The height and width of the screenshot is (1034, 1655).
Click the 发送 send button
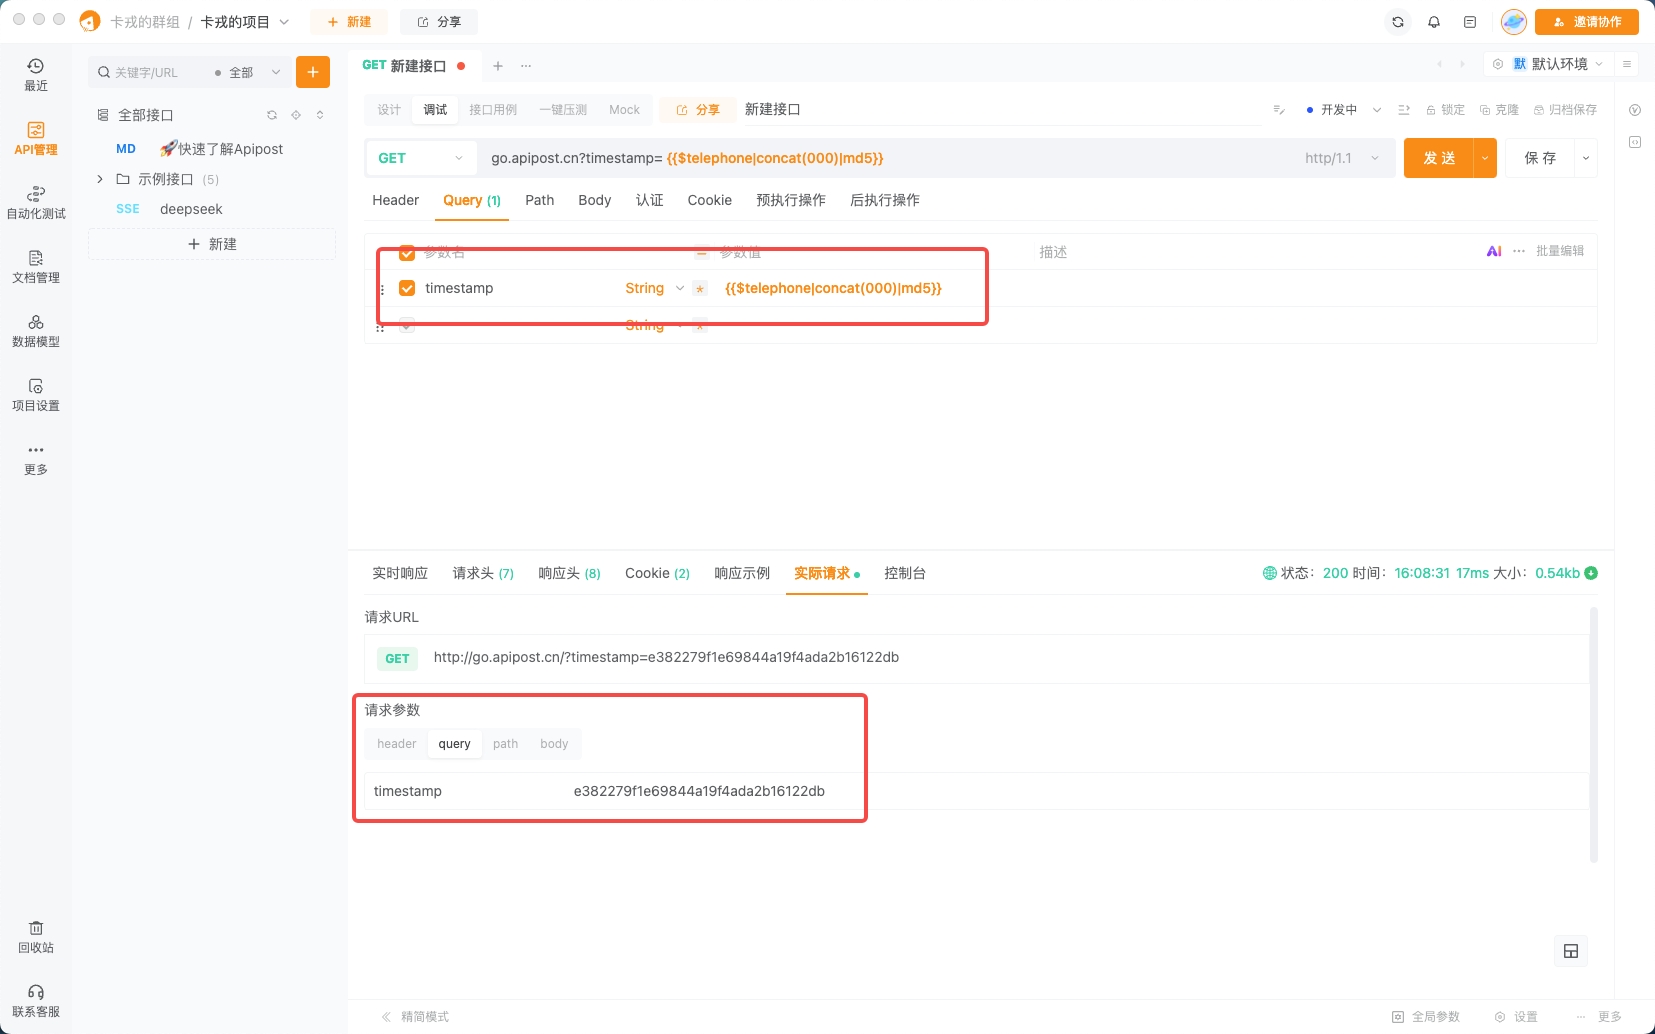(x=1439, y=158)
